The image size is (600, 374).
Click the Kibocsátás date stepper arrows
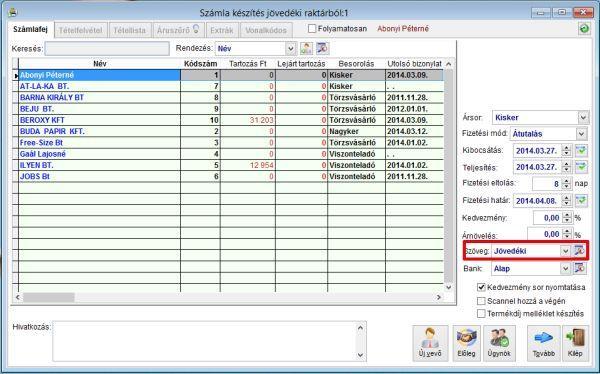point(567,150)
